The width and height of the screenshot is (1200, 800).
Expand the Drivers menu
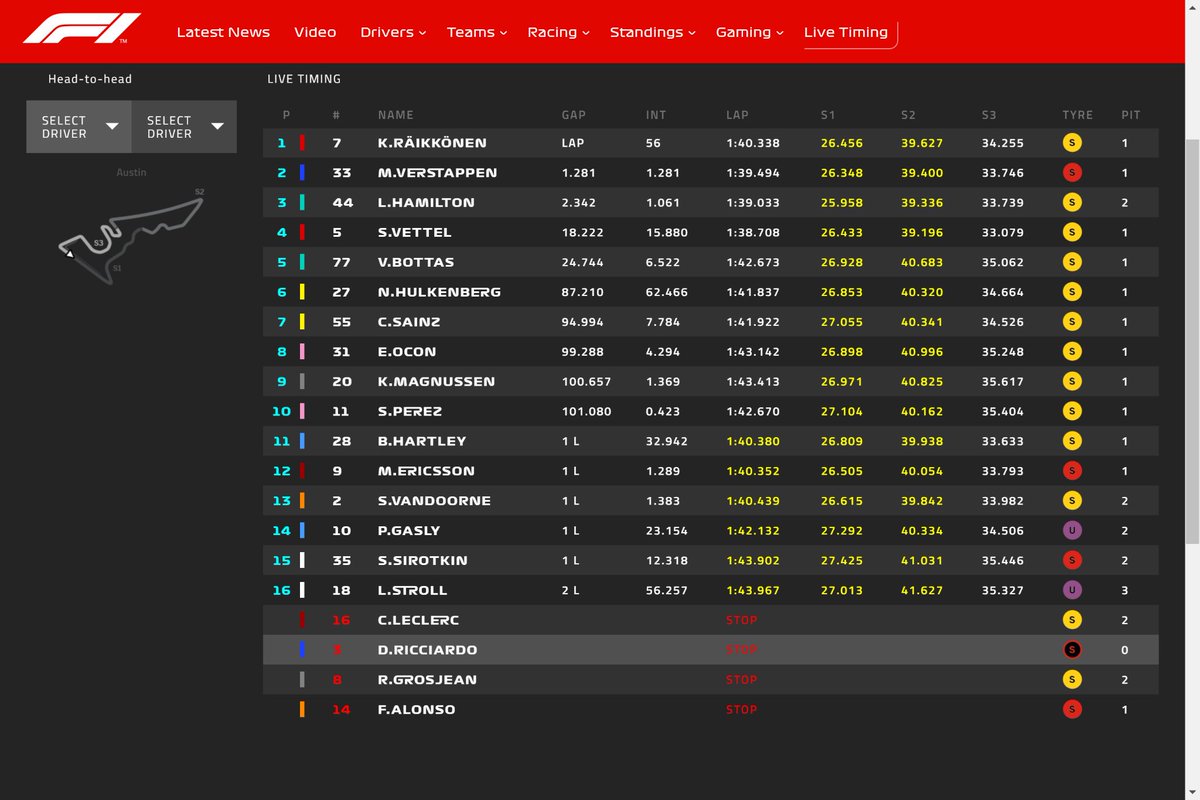(x=393, y=32)
